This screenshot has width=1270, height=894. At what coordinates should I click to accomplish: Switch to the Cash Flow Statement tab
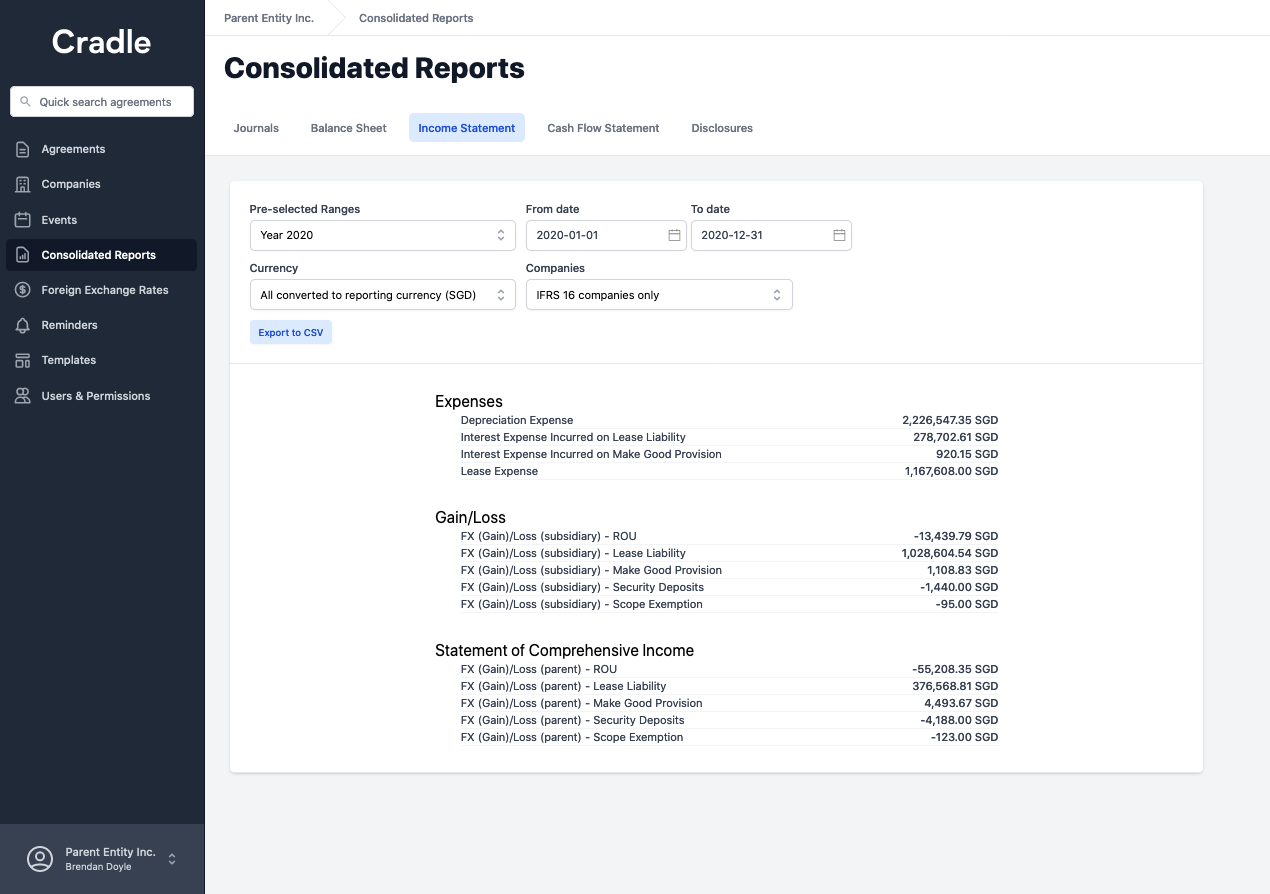pos(603,128)
